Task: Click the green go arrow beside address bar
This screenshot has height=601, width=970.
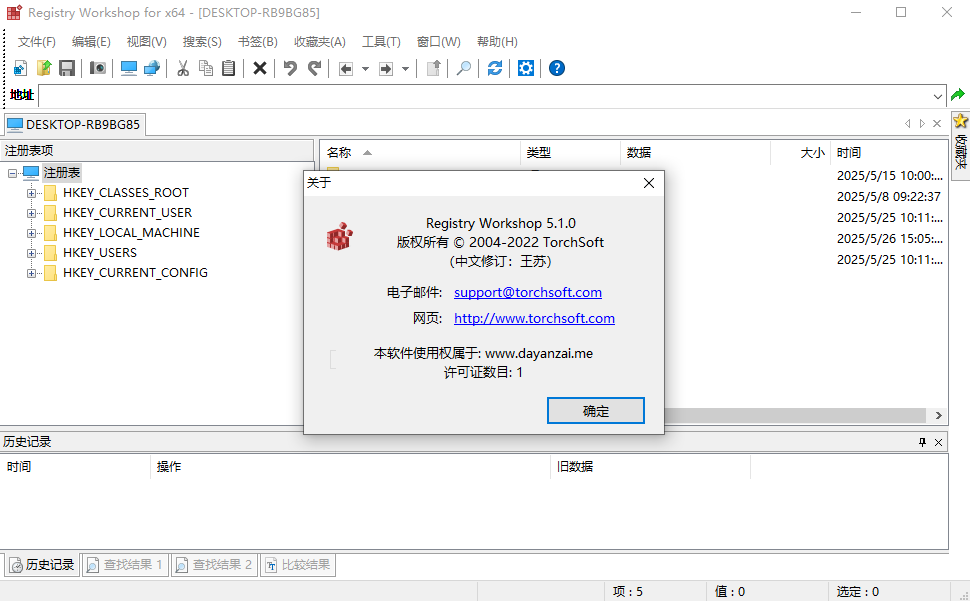Action: pyautogui.click(x=958, y=95)
